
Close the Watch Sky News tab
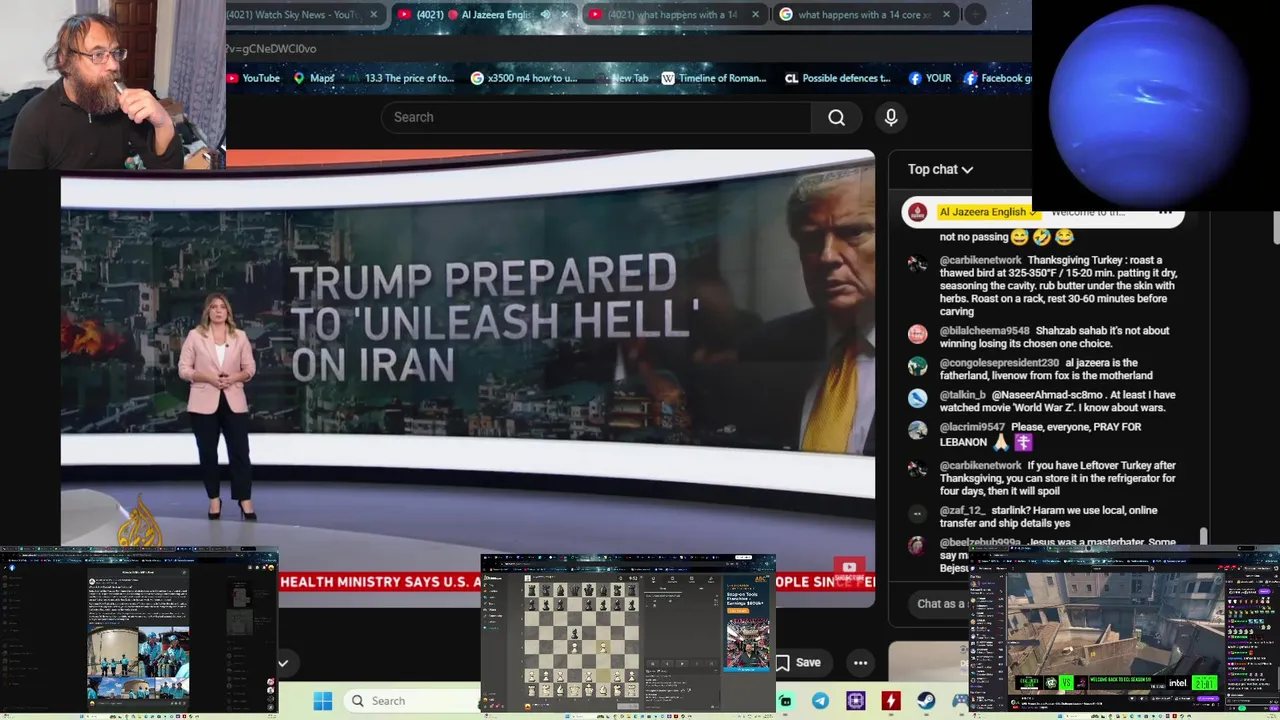(373, 14)
